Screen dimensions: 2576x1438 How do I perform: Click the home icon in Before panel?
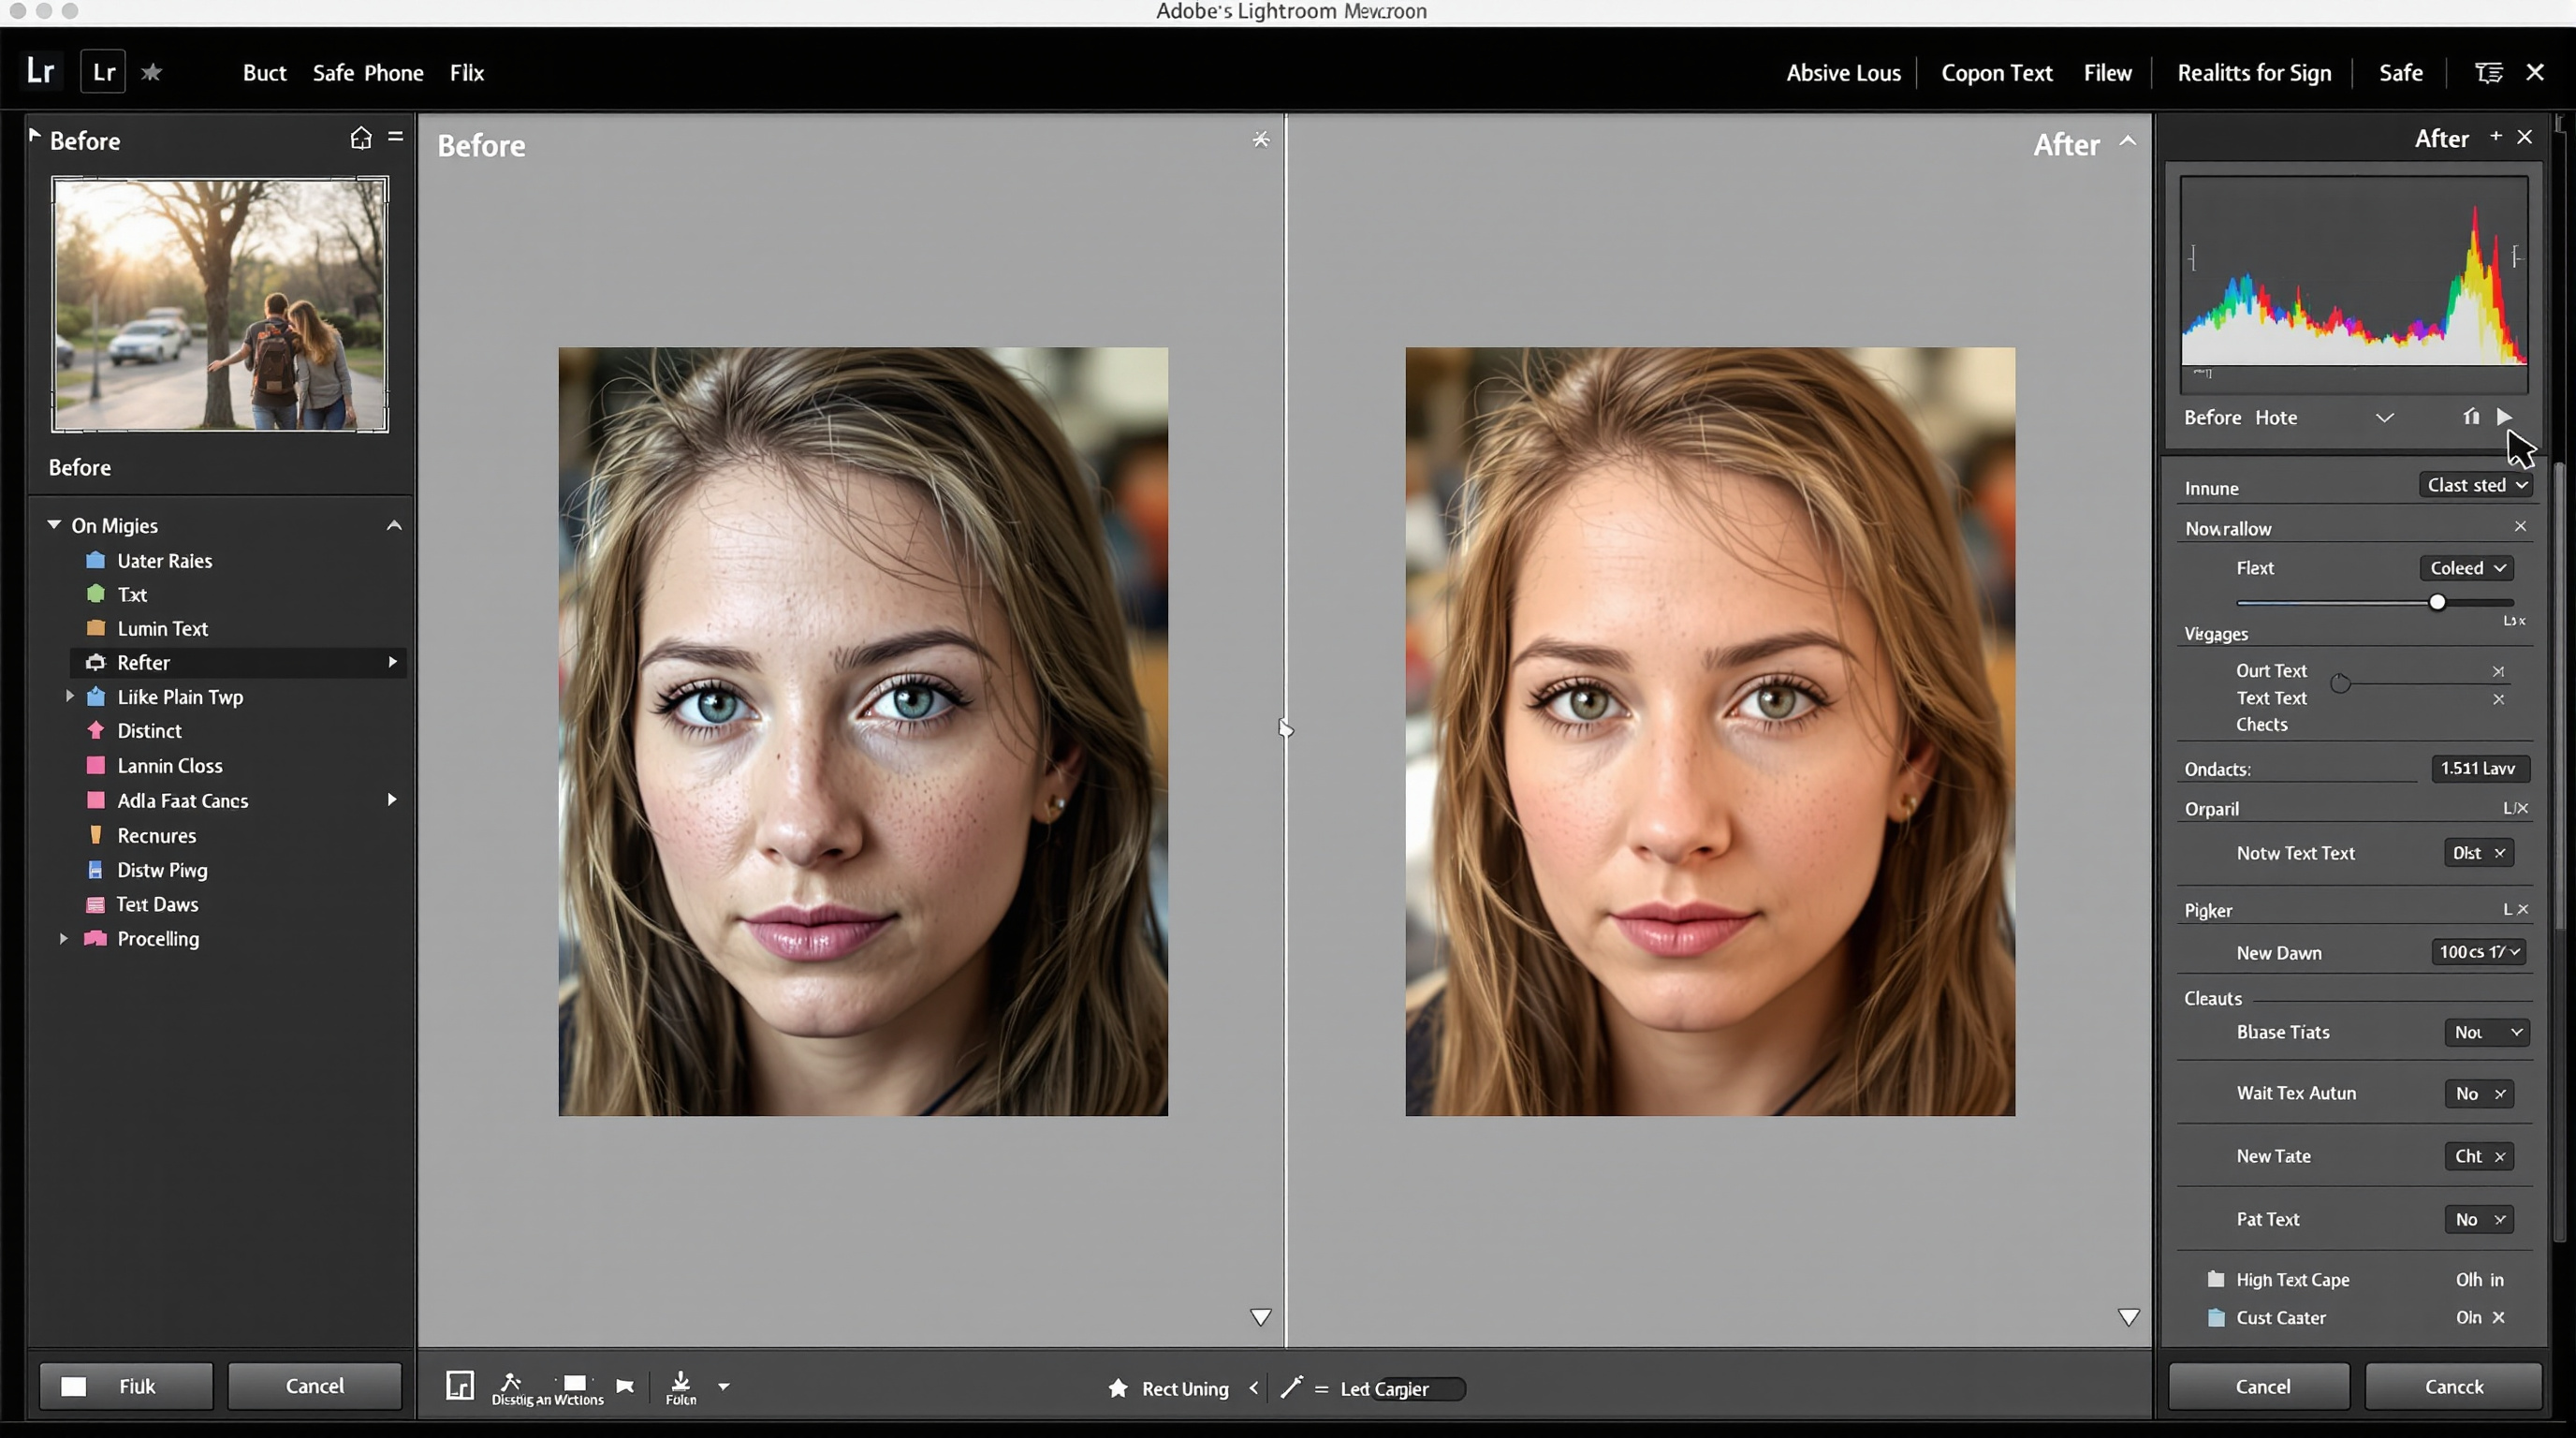tap(361, 138)
